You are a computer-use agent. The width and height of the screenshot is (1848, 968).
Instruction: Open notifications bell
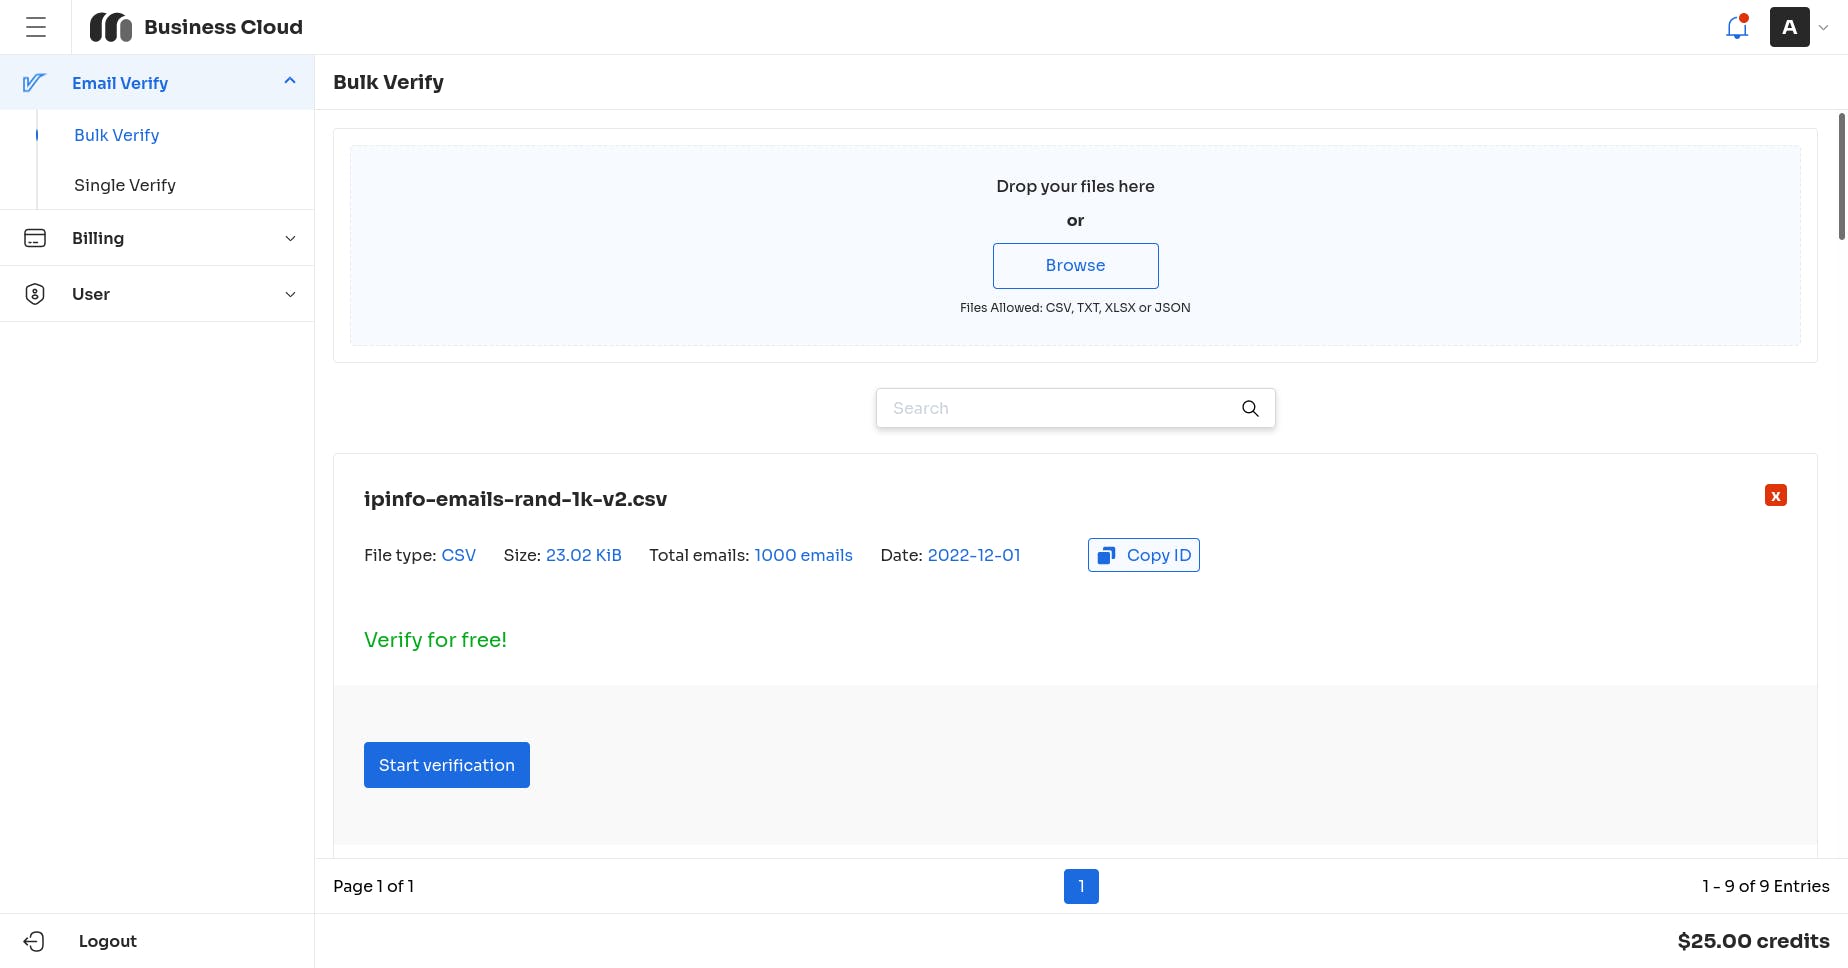point(1737,27)
